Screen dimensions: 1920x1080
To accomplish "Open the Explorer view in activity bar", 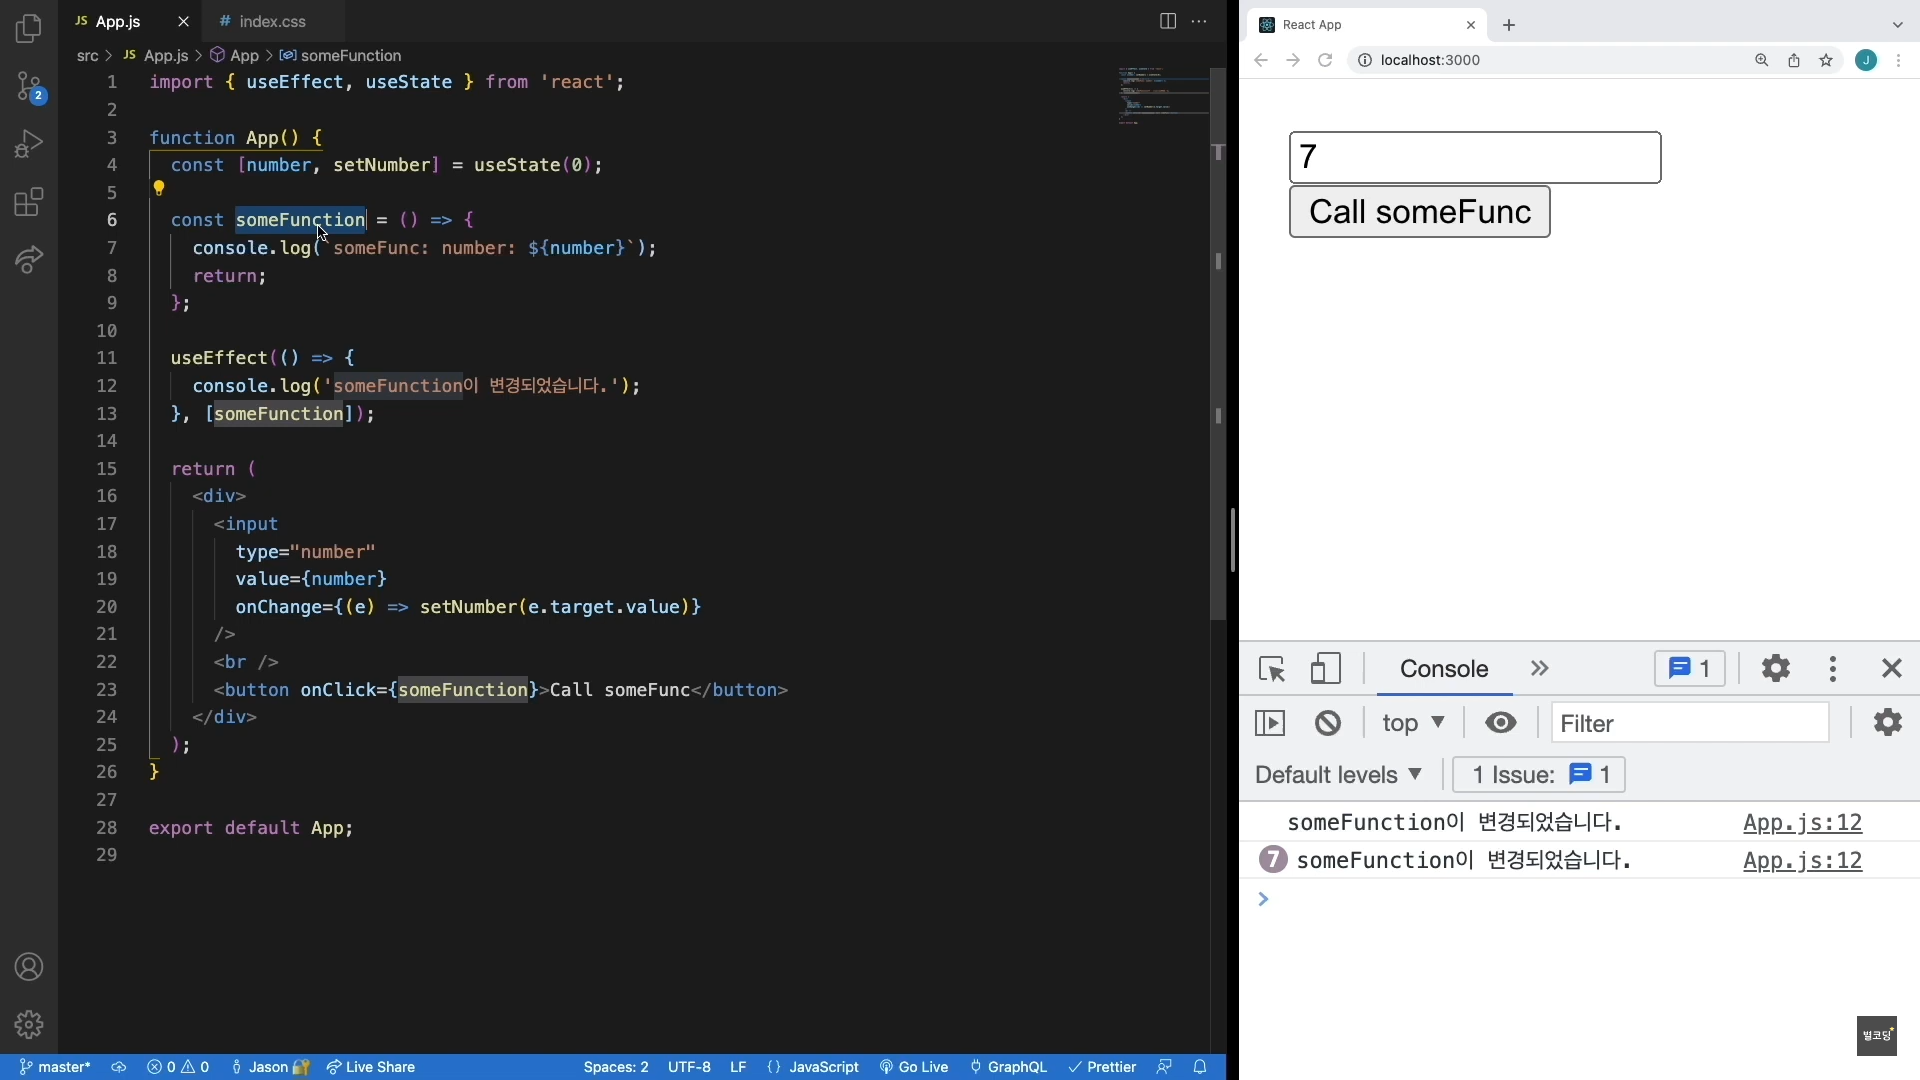I will [29, 29].
